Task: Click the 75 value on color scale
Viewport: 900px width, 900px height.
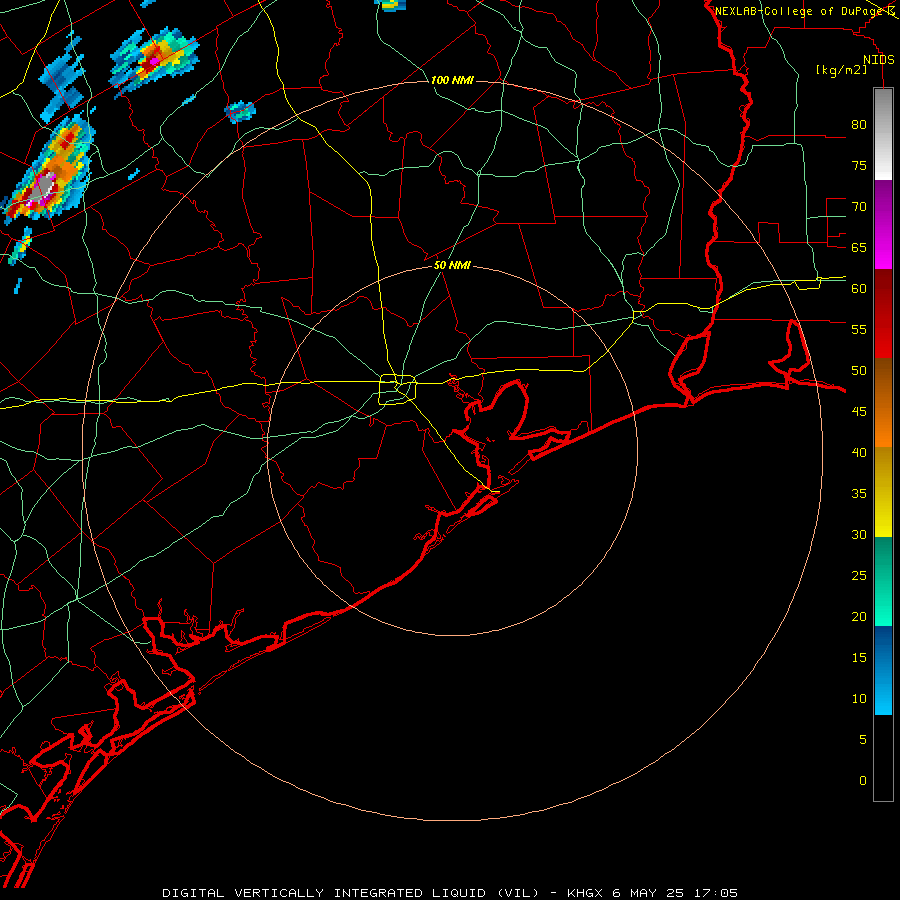Action: [859, 165]
